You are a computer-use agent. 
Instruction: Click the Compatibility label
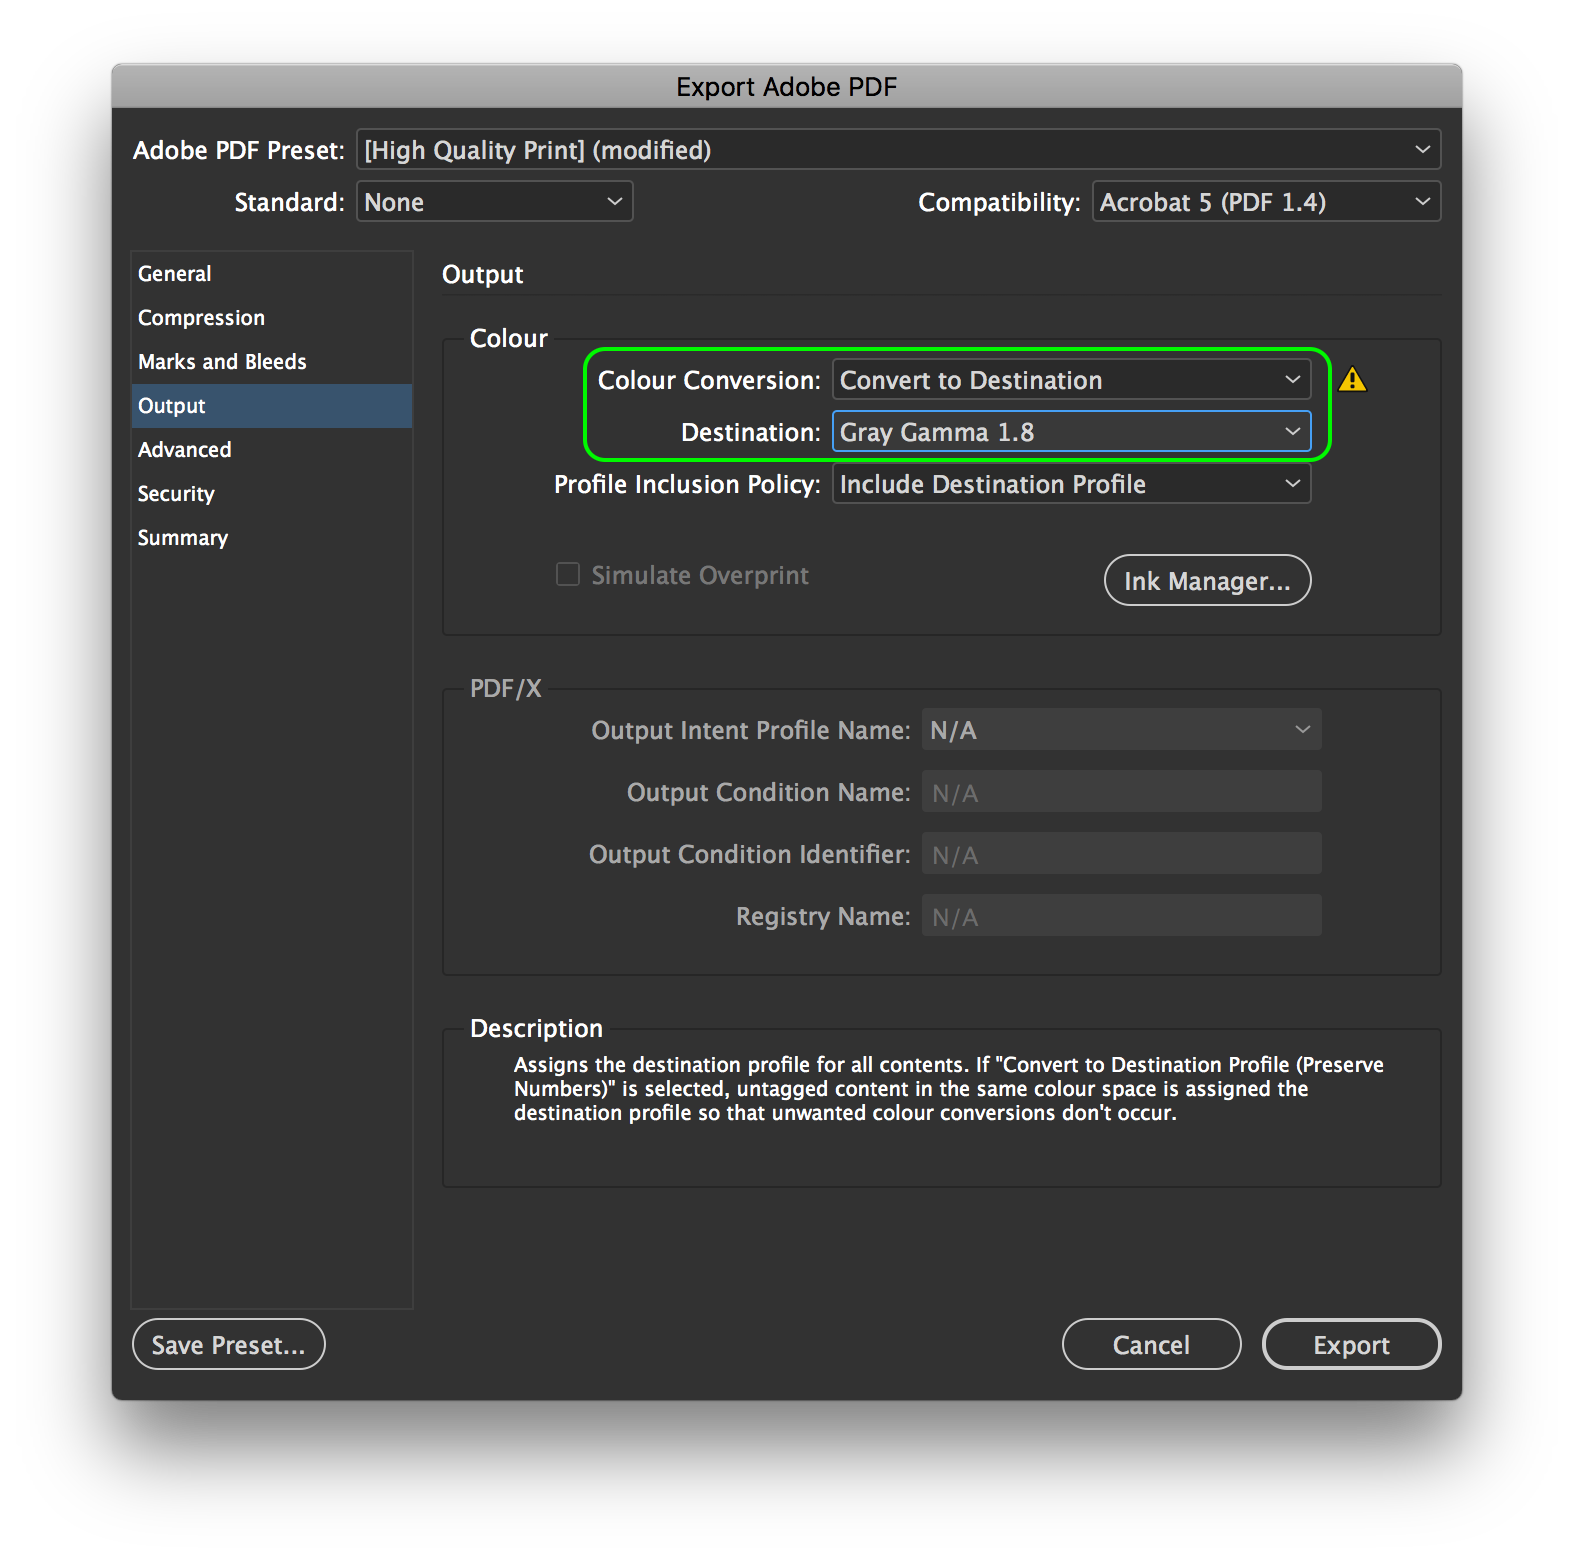[x=999, y=203]
